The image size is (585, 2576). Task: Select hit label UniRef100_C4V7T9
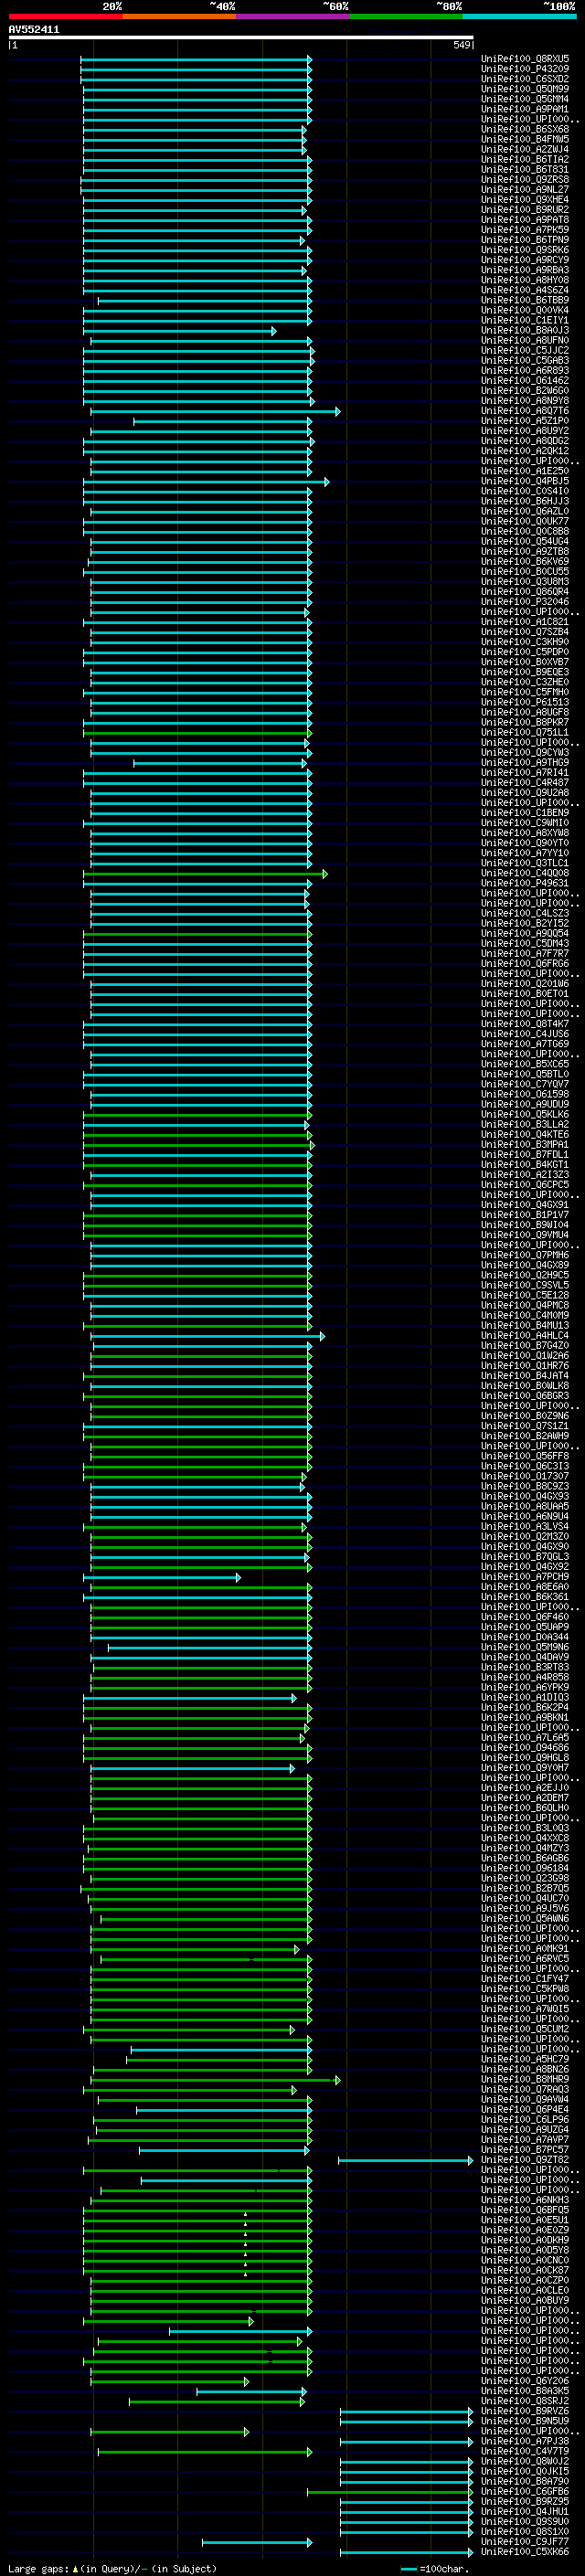(525, 2451)
